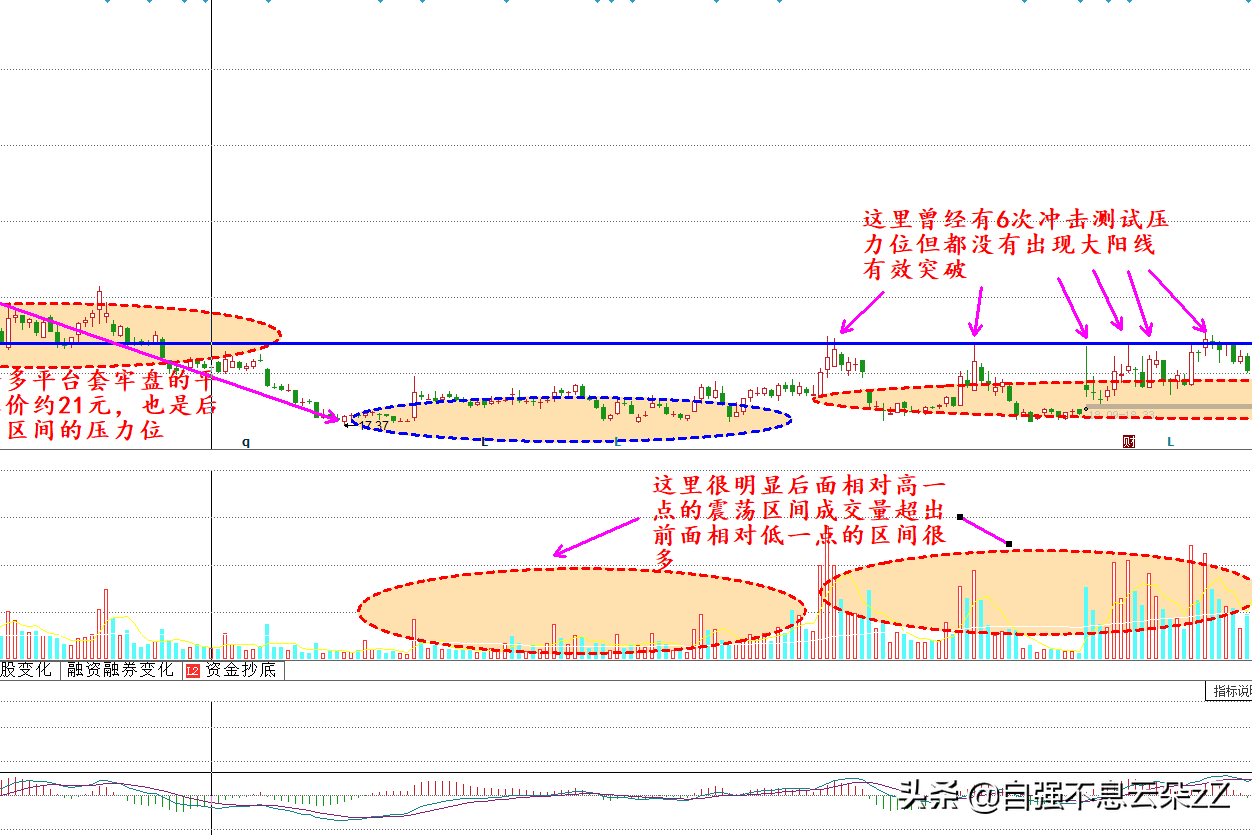The width and height of the screenshot is (1253, 835).
Task: Click the q marker under the price chart
Action: point(246,441)
